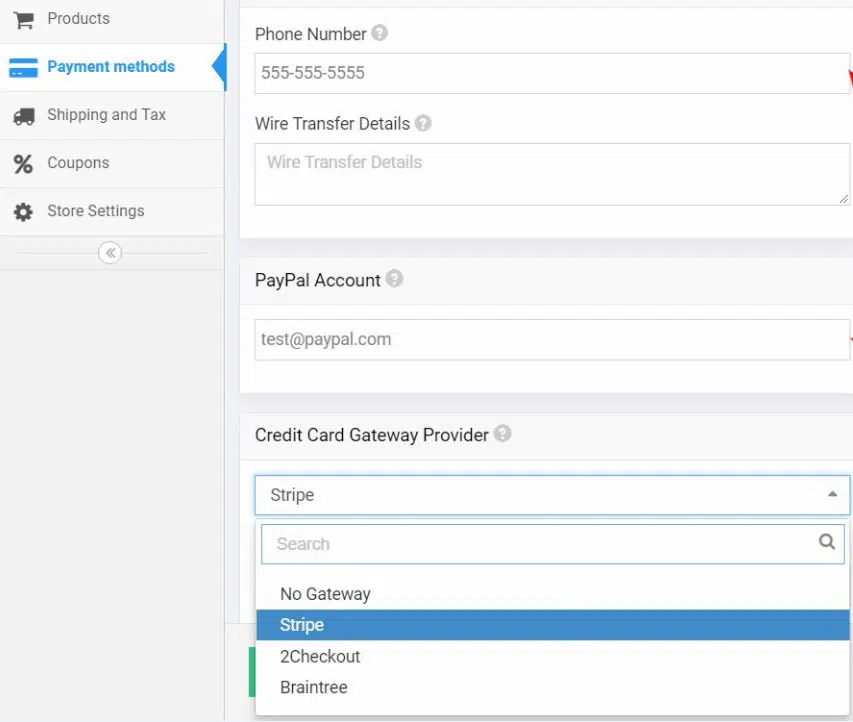Go to Store Settings in the sidebar
Image resolution: width=853 pixels, height=722 pixels.
pyautogui.click(x=95, y=211)
